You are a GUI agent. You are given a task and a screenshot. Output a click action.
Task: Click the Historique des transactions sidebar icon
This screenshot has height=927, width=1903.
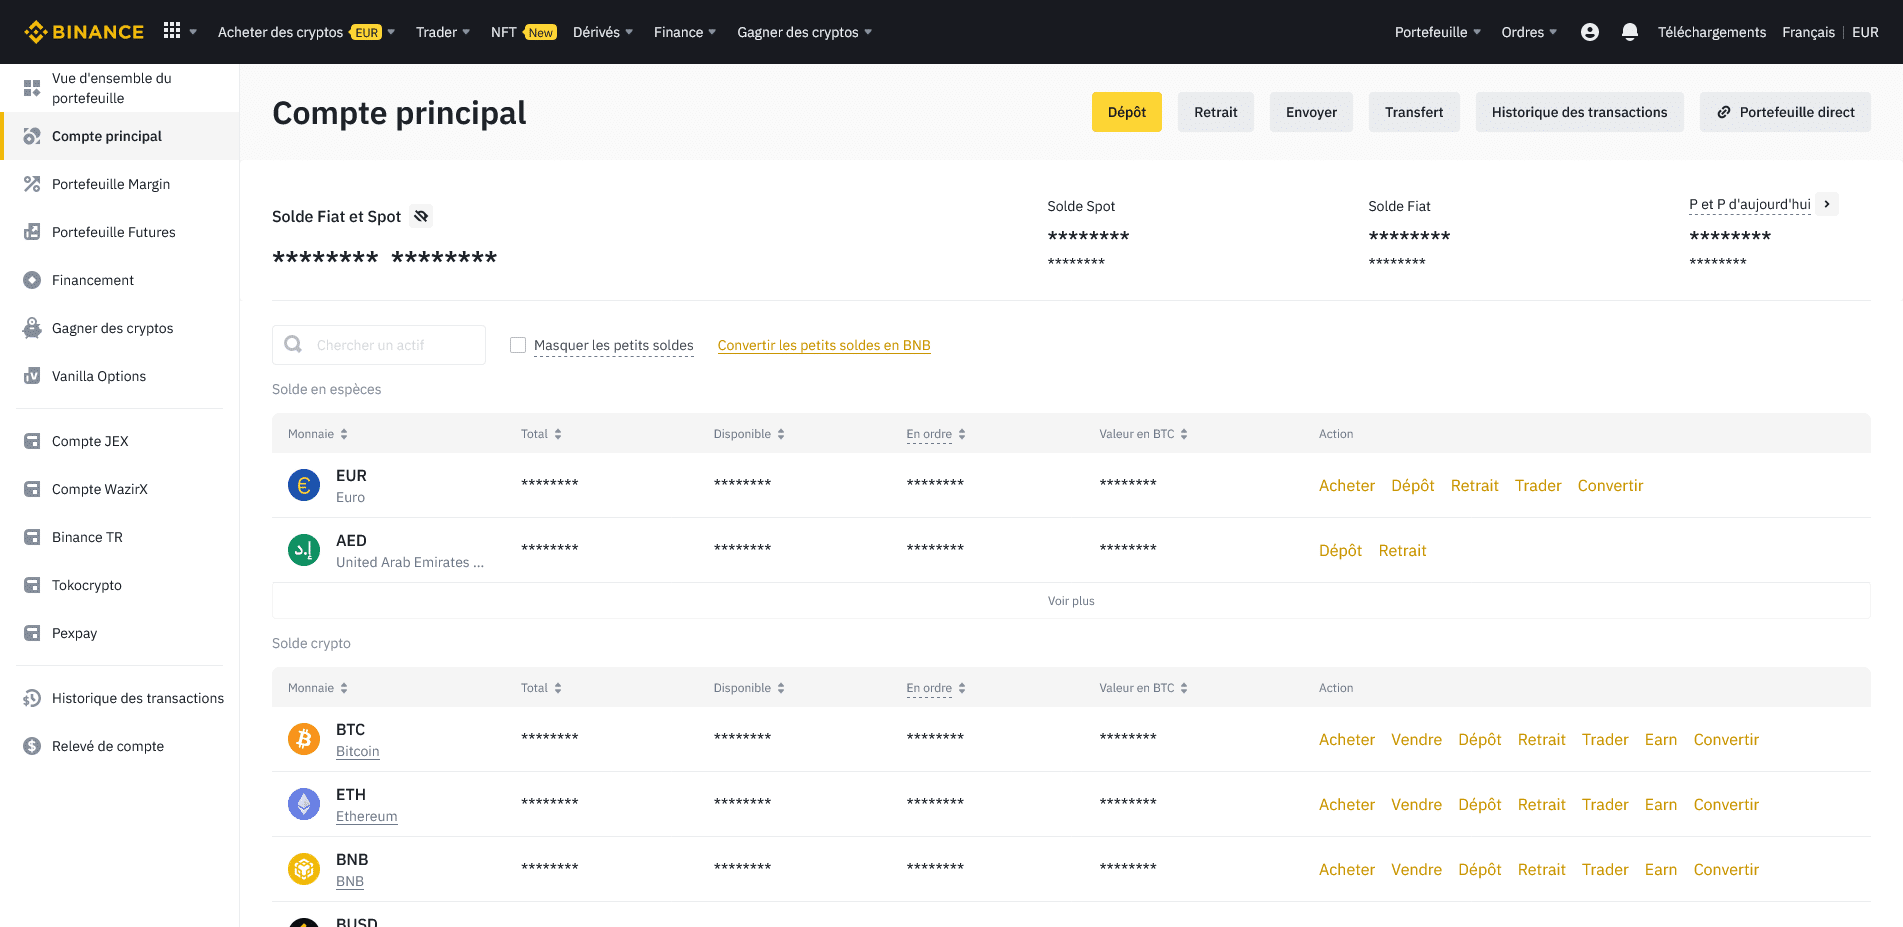(x=32, y=698)
